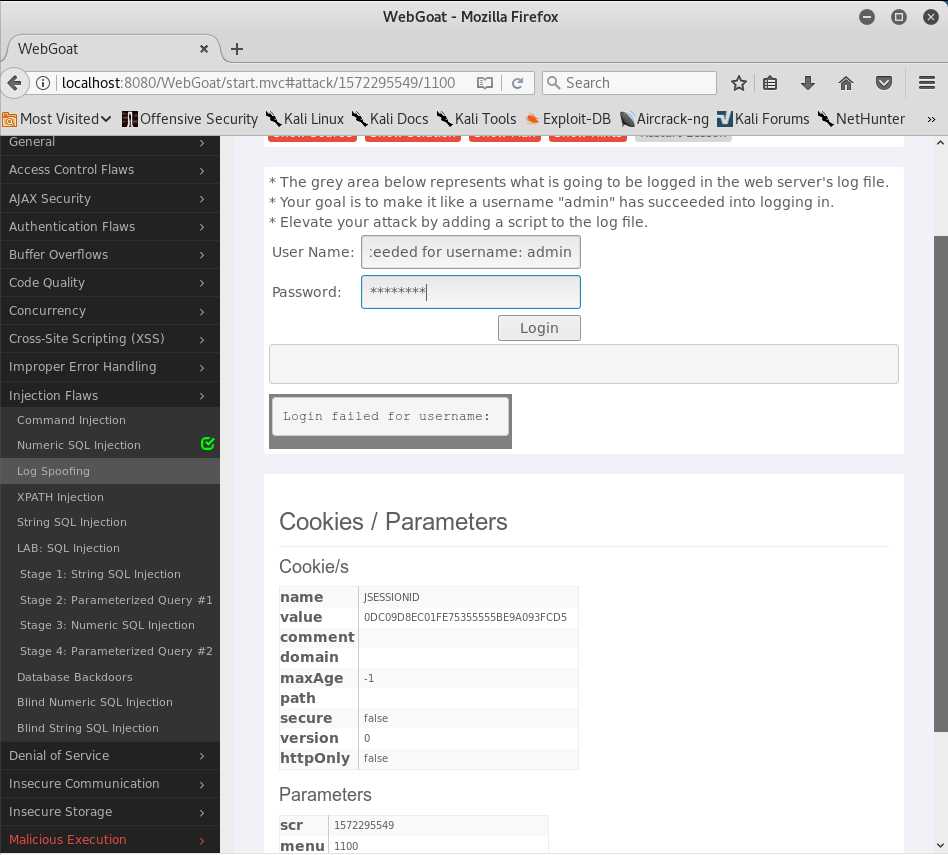Image resolution: width=948 pixels, height=855 pixels.
Task: Open site information icon in address bar
Action: [42, 83]
